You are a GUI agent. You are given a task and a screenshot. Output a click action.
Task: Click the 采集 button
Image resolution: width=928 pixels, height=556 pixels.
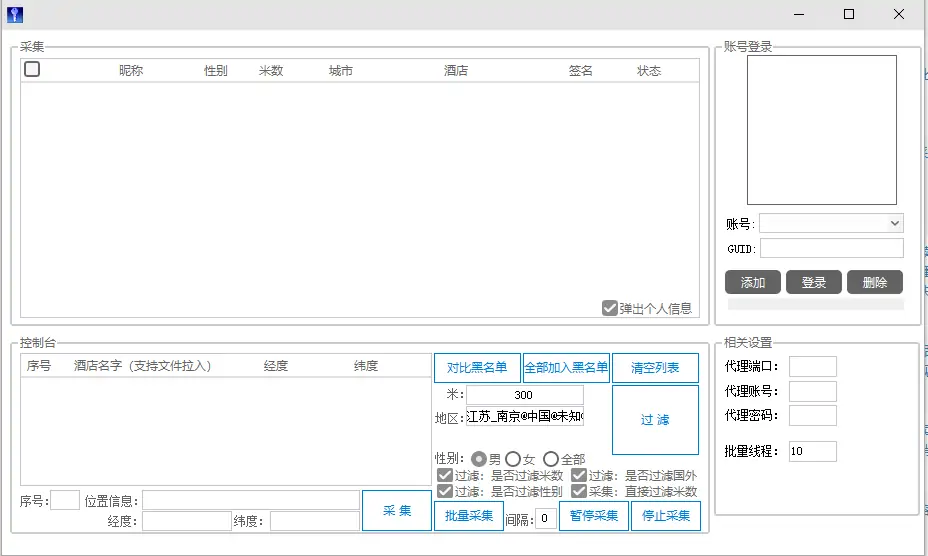(397, 510)
